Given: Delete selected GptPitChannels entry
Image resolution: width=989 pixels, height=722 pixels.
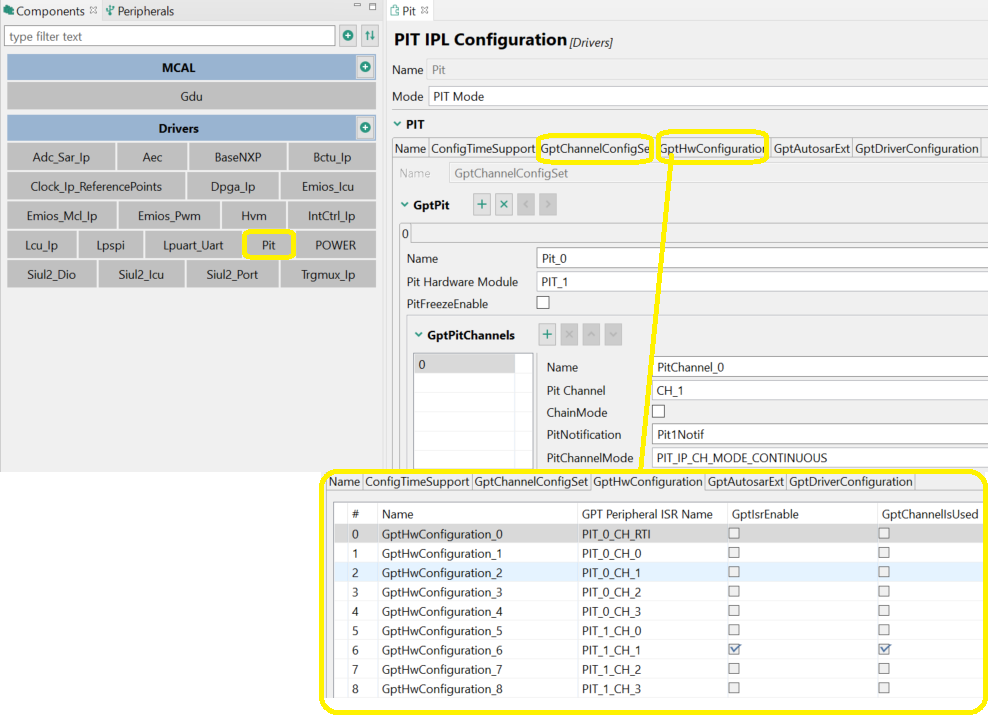Looking at the screenshot, I should pyautogui.click(x=569, y=335).
